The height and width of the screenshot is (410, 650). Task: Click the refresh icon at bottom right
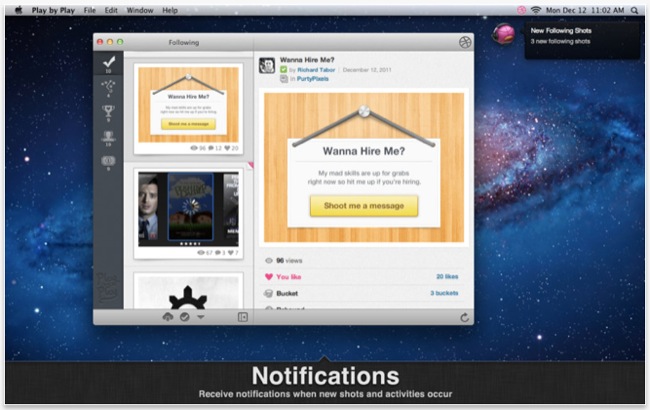click(x=465, y=317)
